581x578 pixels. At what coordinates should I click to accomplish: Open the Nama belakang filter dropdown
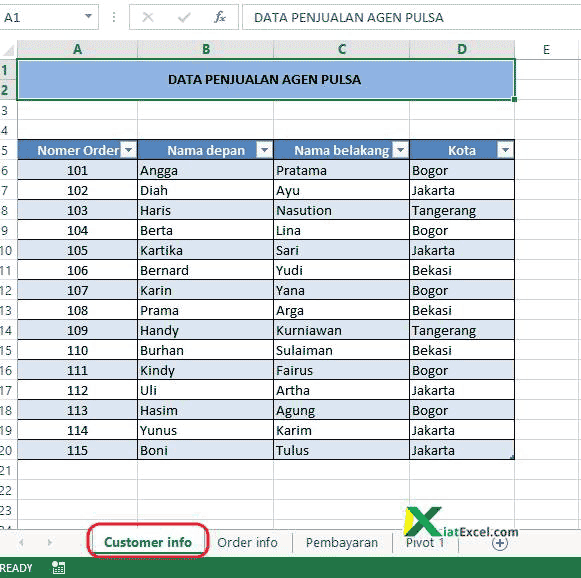click(401, 150)
